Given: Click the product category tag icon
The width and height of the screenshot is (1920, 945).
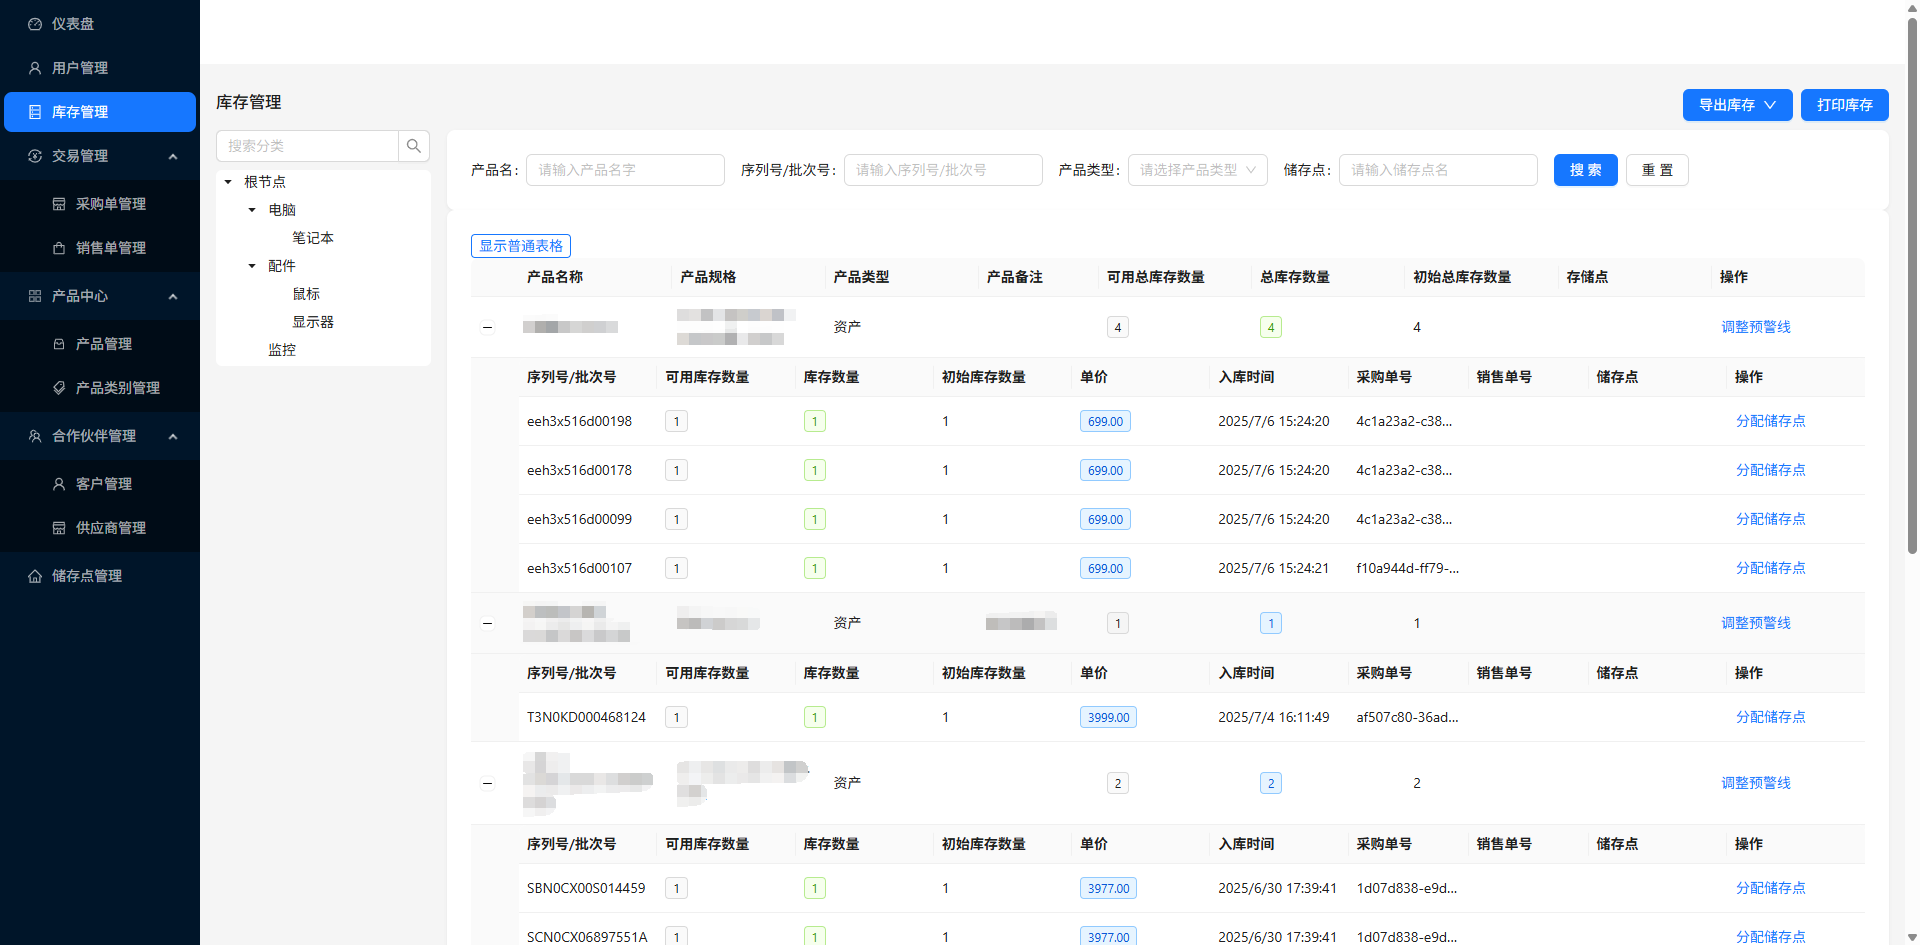Looking at the screenshot, I should pyautogui.click(x=59, y=388).
